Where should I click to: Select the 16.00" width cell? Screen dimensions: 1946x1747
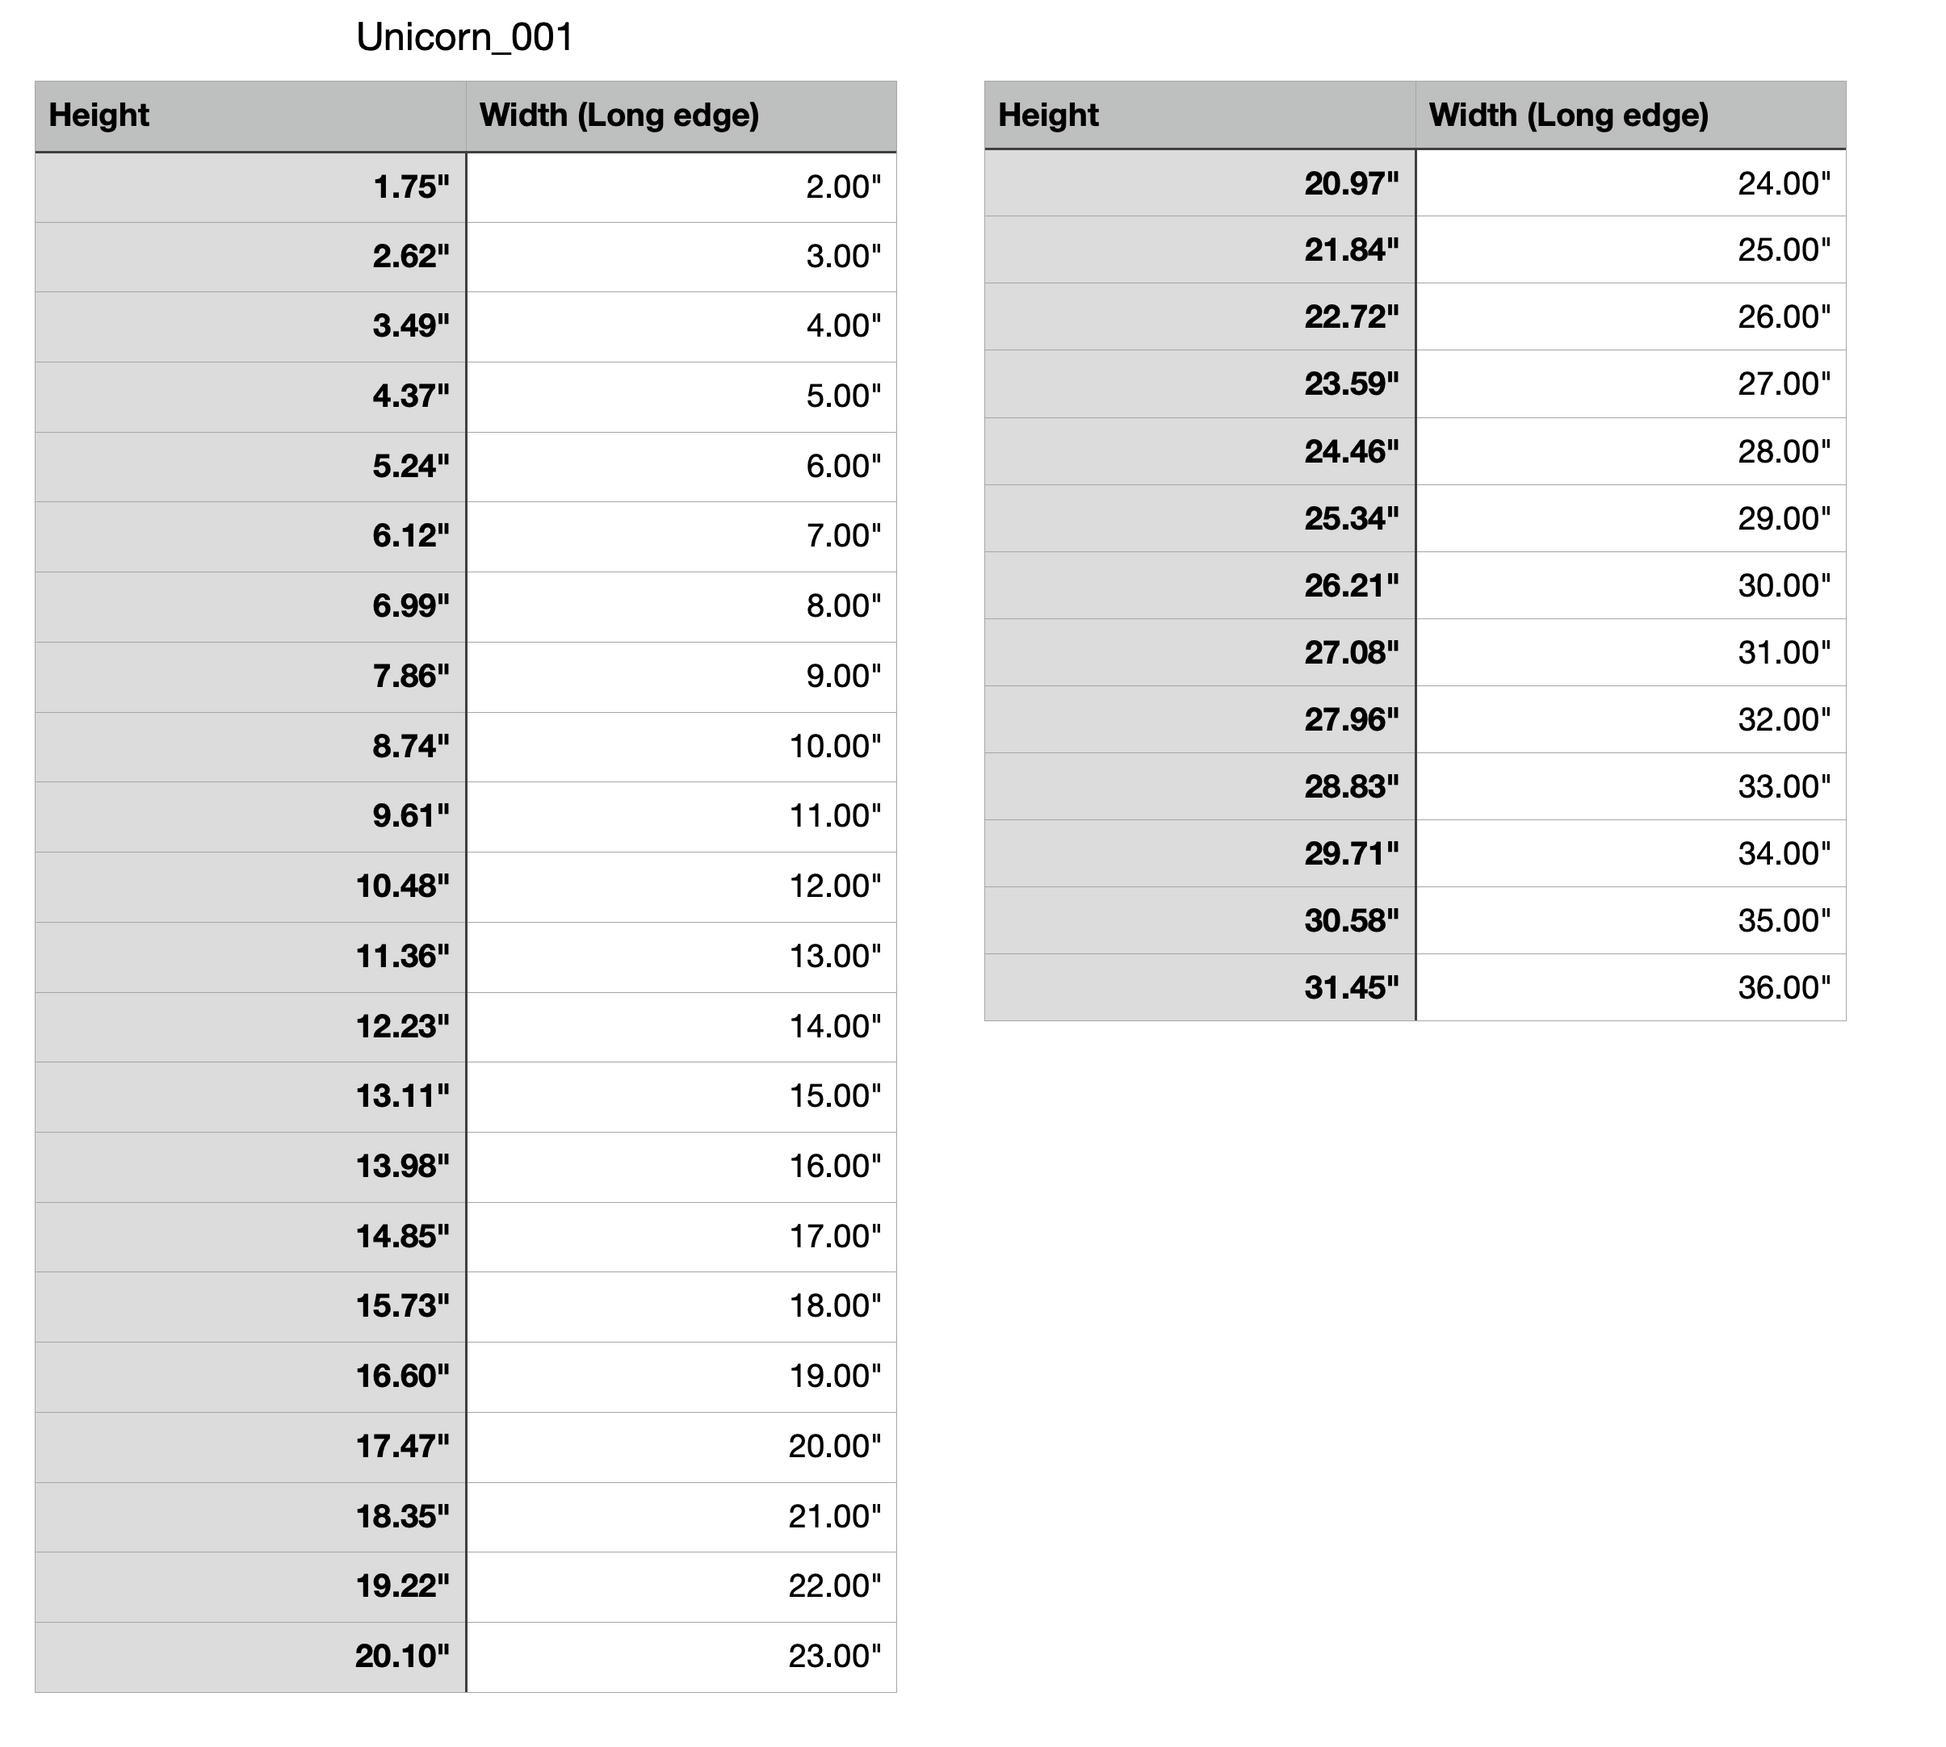[681, 1167]
